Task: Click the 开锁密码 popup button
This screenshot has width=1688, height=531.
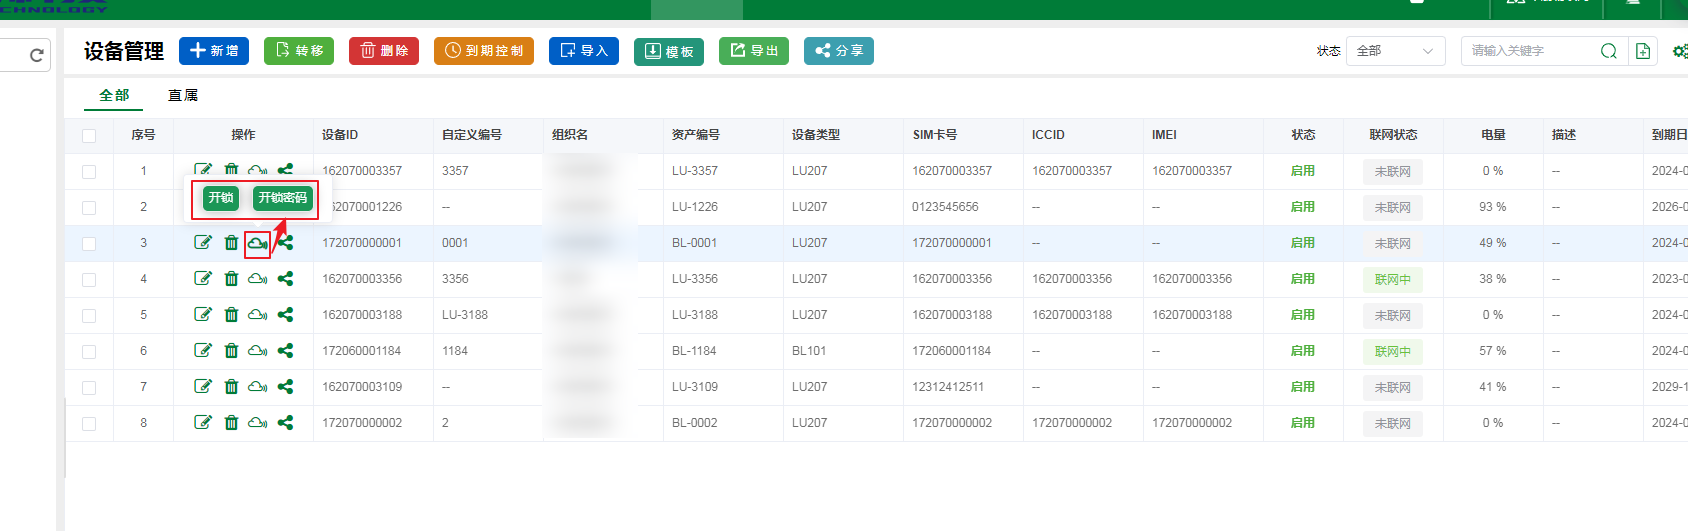Action: coord(283,198)
